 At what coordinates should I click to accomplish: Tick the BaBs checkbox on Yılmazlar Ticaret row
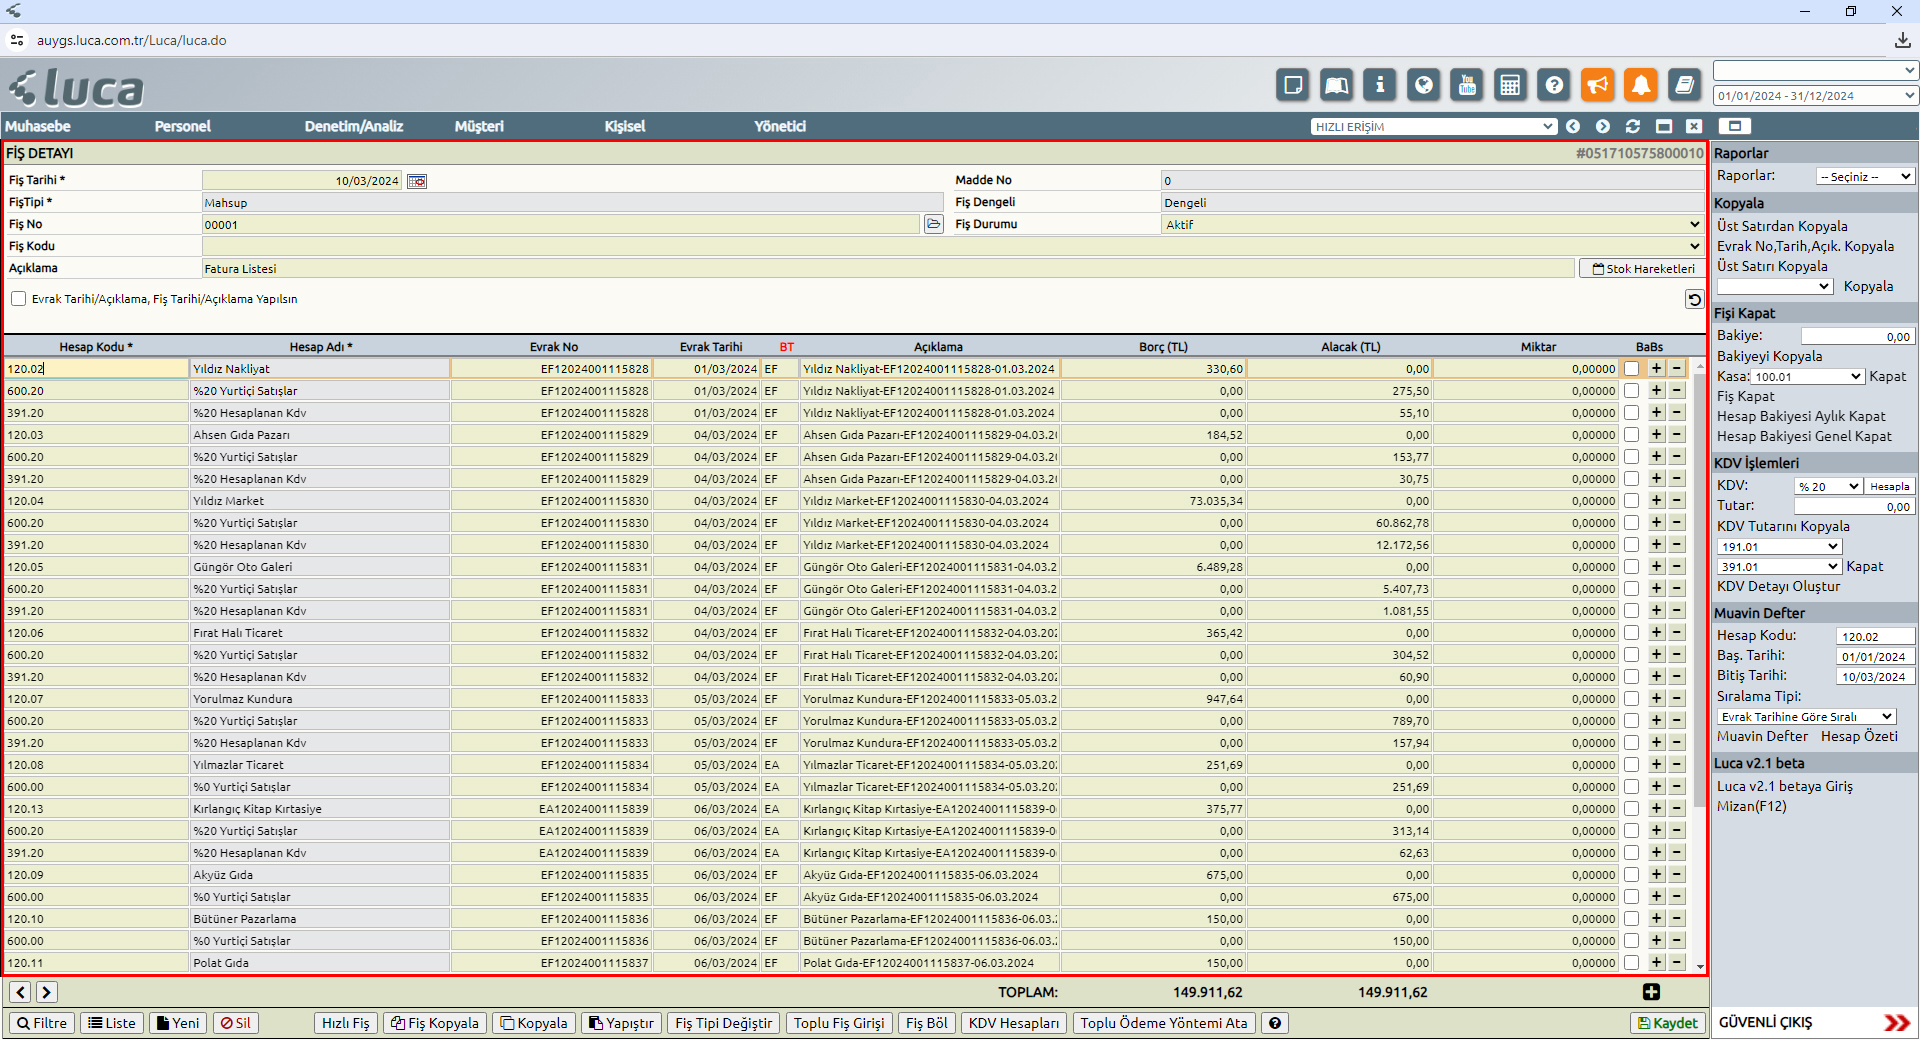point(1632,765)
